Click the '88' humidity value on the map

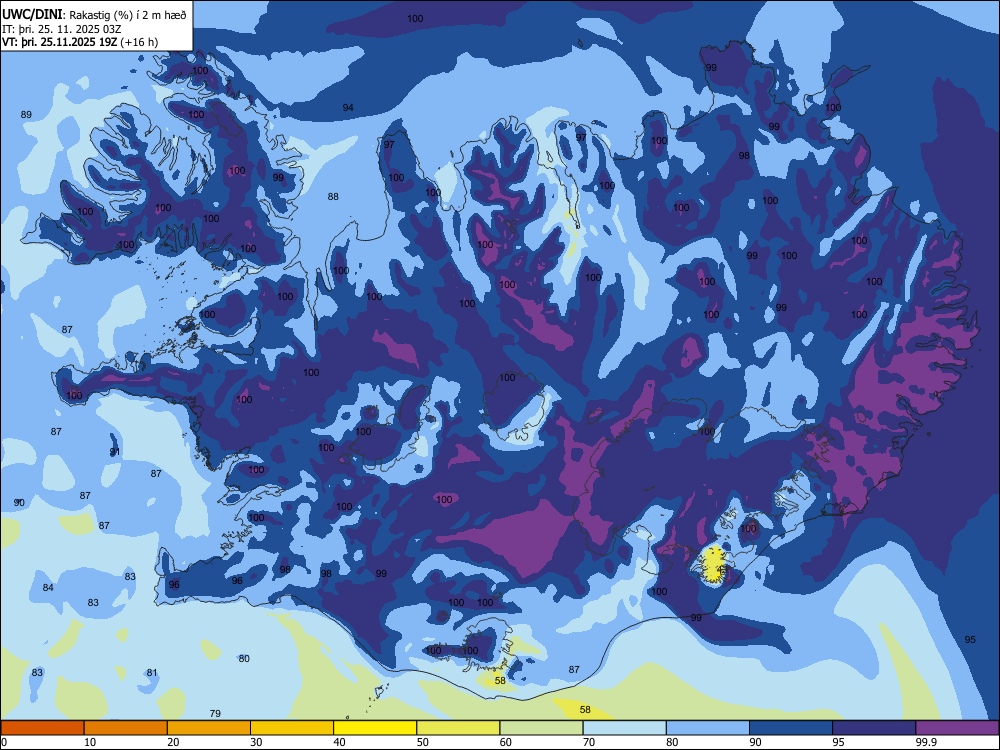coord(333,196)
